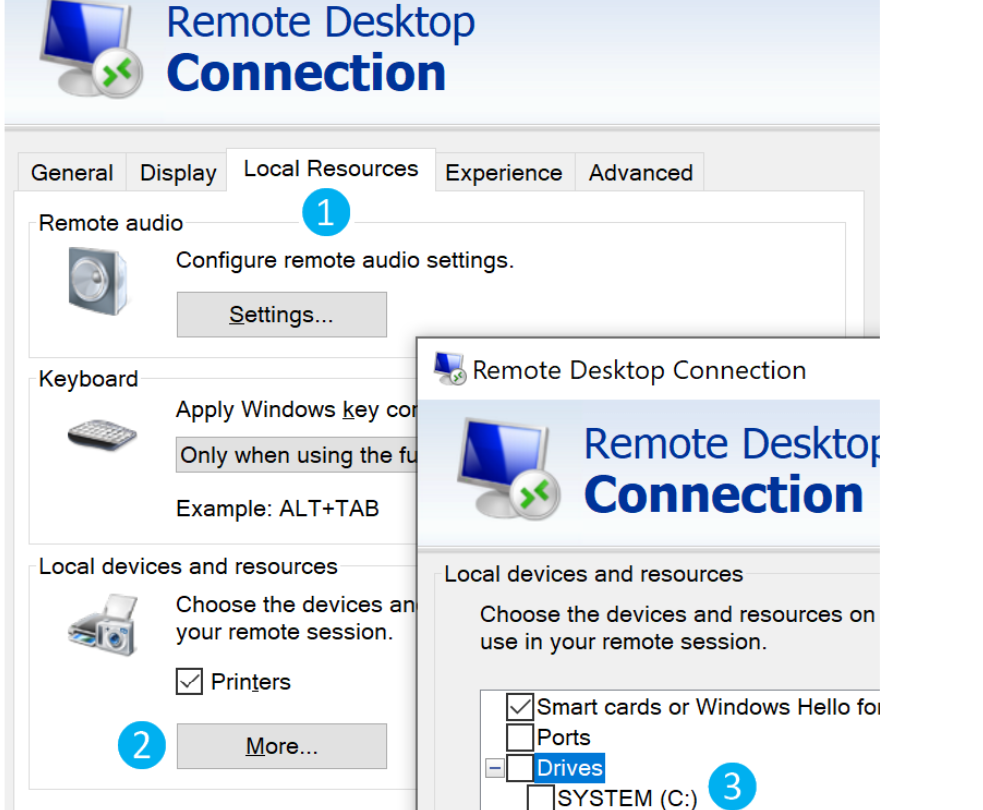Tick the SYSTEM (C:) drive checkbox
The height and width of the screenshot is (810, 983).
click(540, 797)
